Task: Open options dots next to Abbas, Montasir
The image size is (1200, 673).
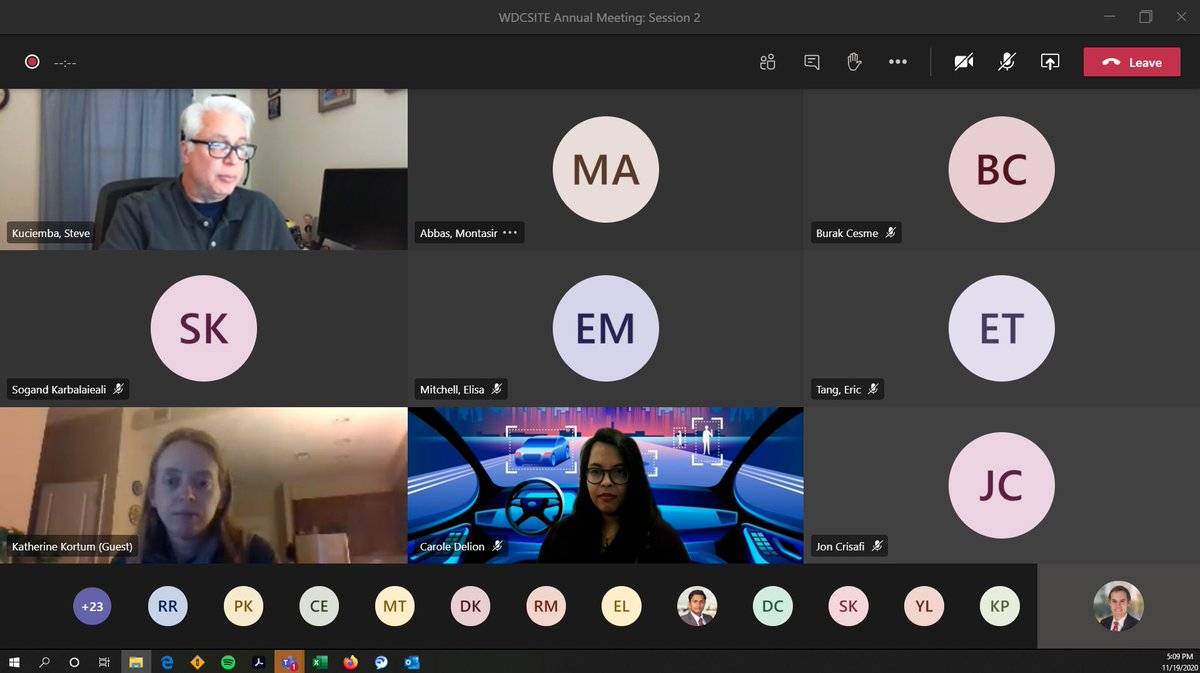Action: (x=511, y=233)
